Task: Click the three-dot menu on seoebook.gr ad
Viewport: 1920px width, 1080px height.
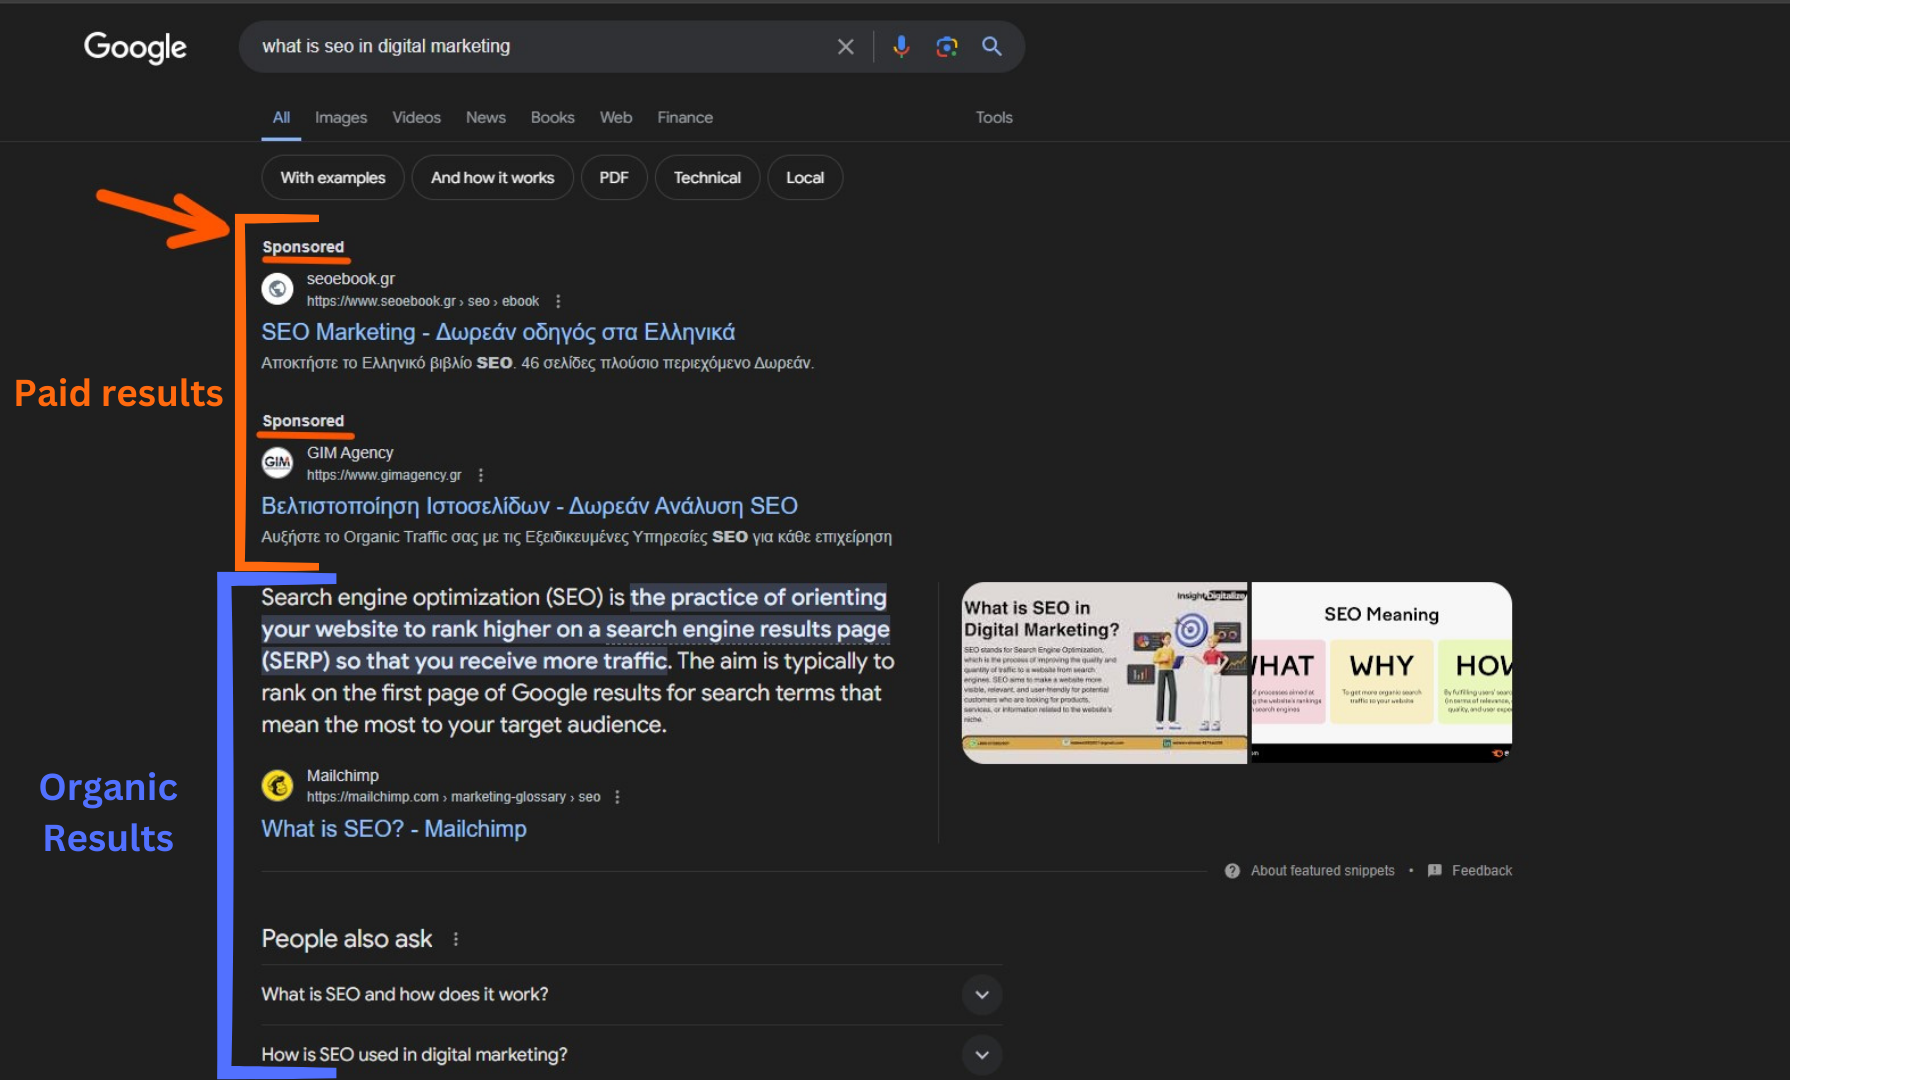Action: [555, 301]
